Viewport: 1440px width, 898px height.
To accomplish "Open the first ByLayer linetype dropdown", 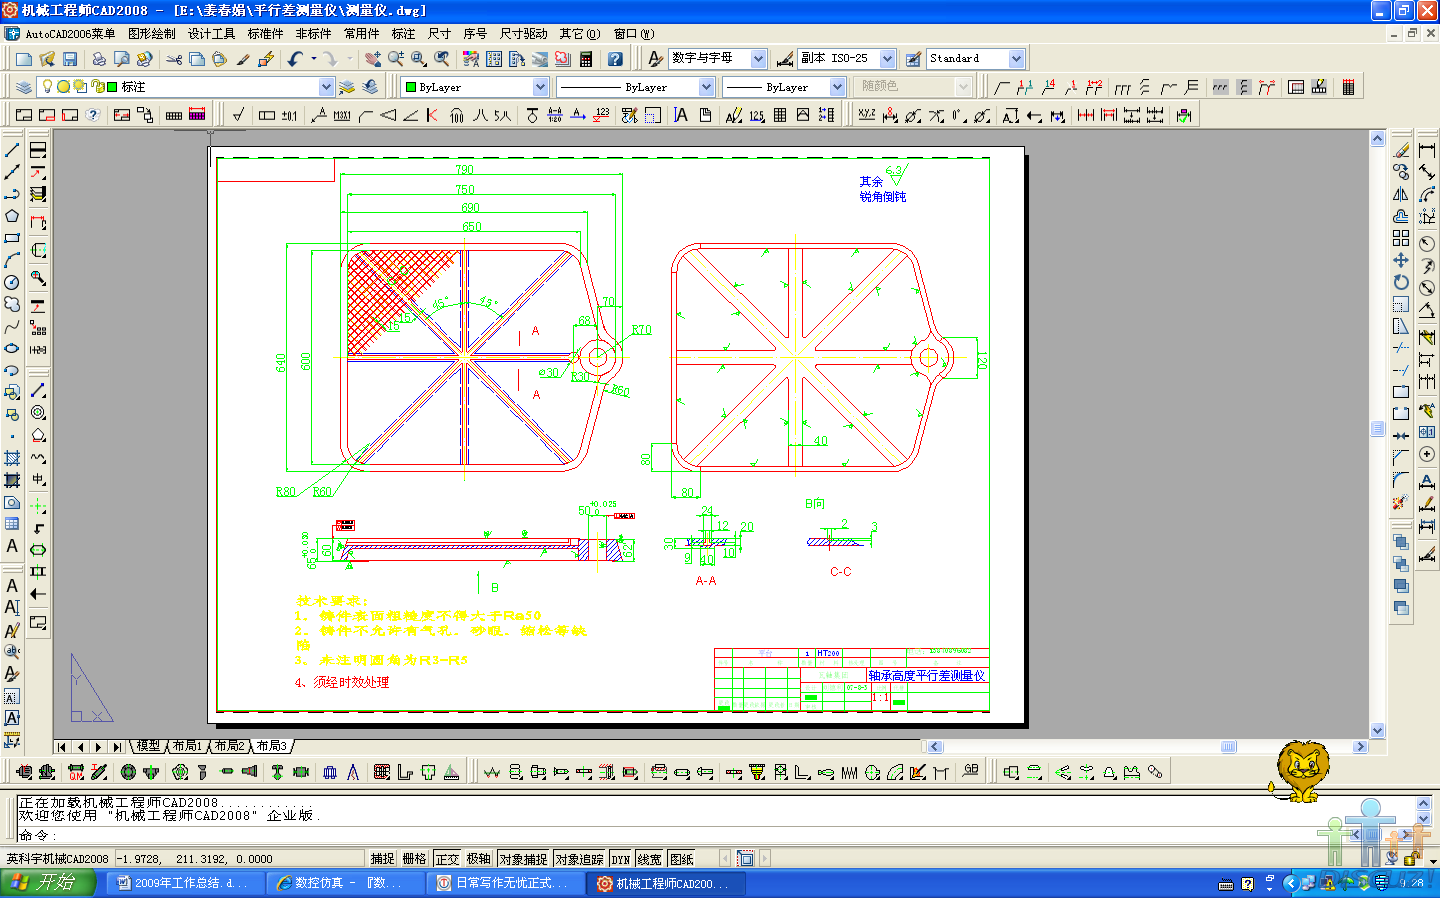I will 706,87.
